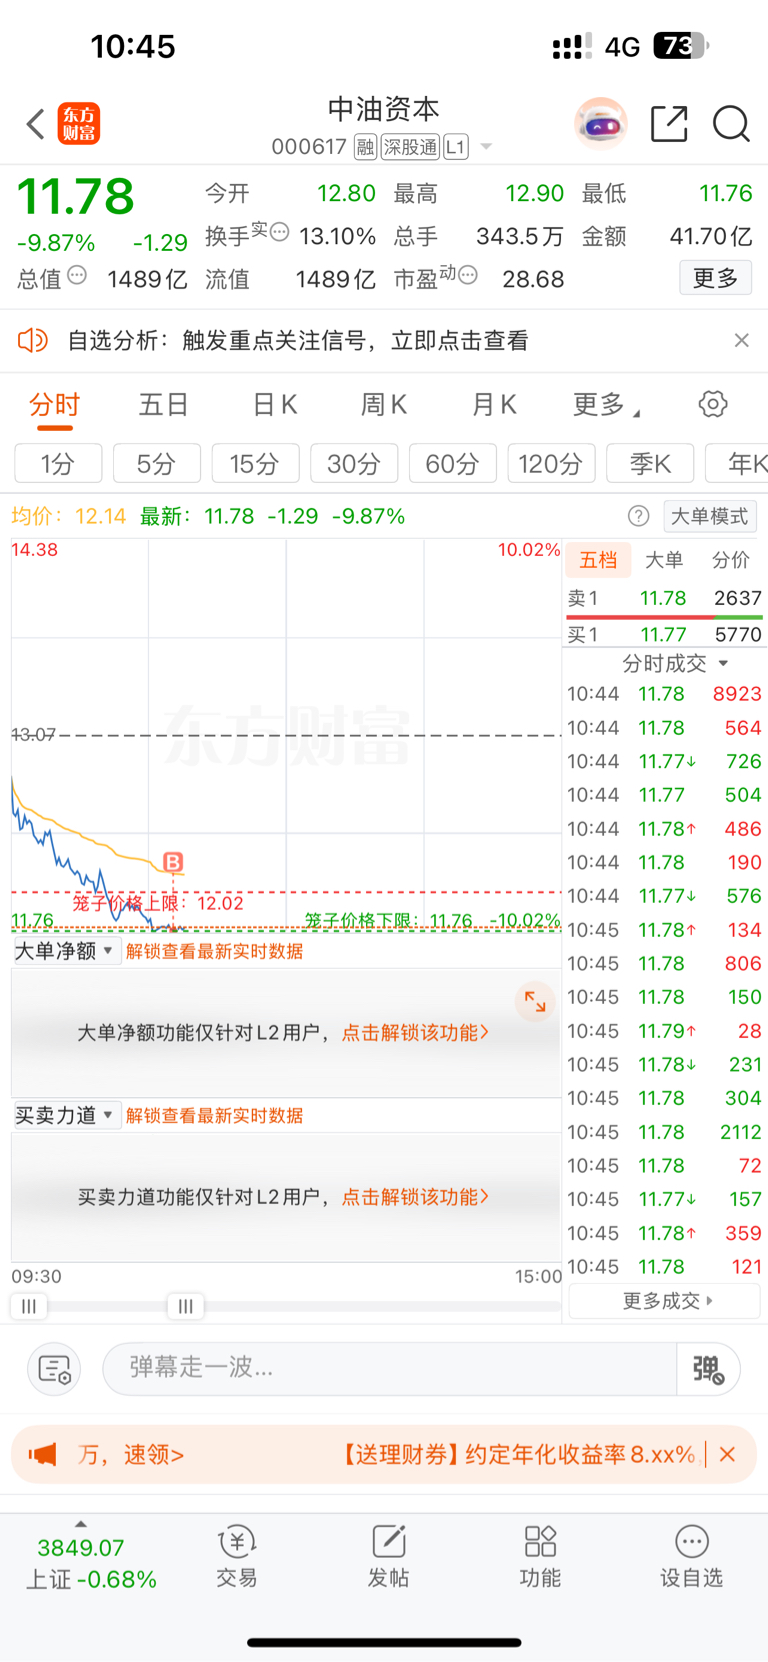Select the 大单 tab
Viewport: 768px width, 1662px height.
[664, 560]
